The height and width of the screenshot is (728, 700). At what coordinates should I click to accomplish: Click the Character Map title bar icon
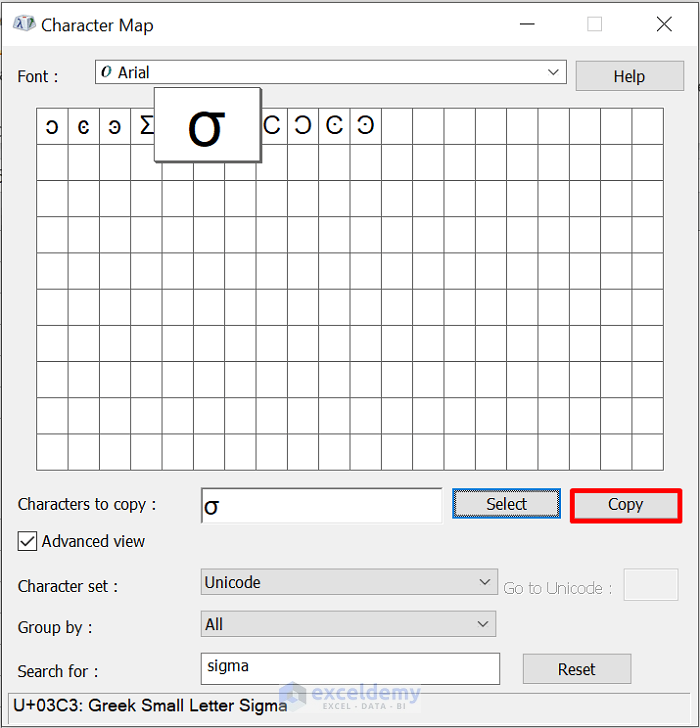click(x=24, y=24)
